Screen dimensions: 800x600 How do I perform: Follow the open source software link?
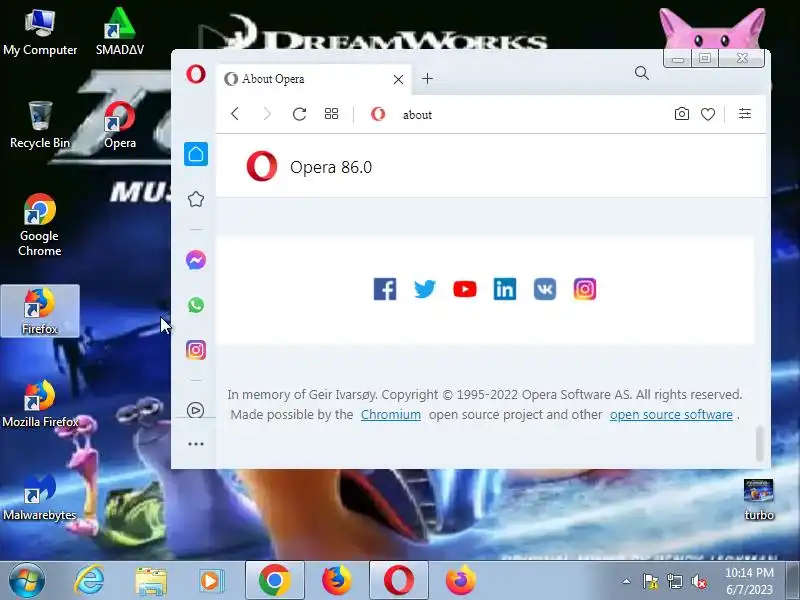(671, 415)
